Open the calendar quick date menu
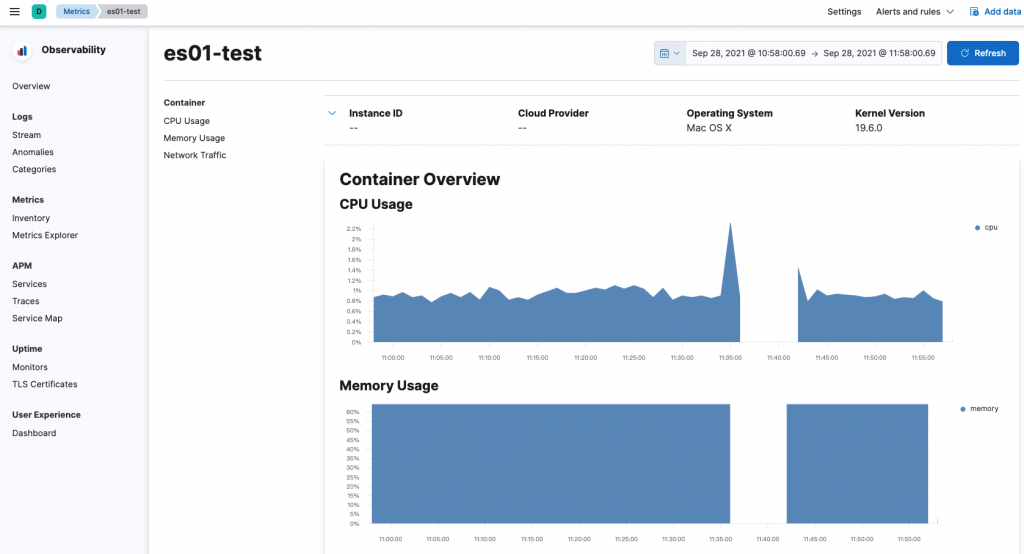Viewport: 1024px width, 554px height. point(669,53)
